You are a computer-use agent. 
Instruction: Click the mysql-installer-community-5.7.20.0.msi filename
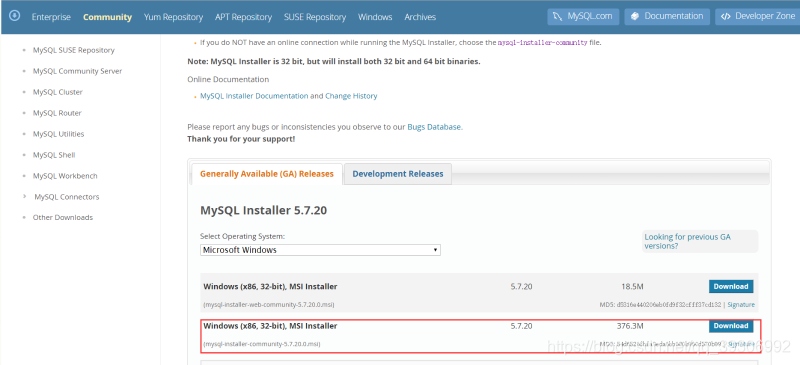[262, 344]
